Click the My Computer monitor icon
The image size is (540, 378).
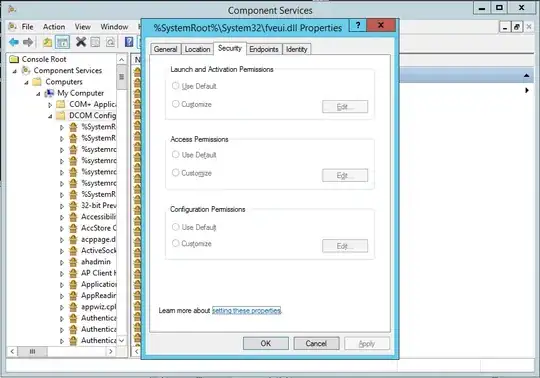point(50,93)
